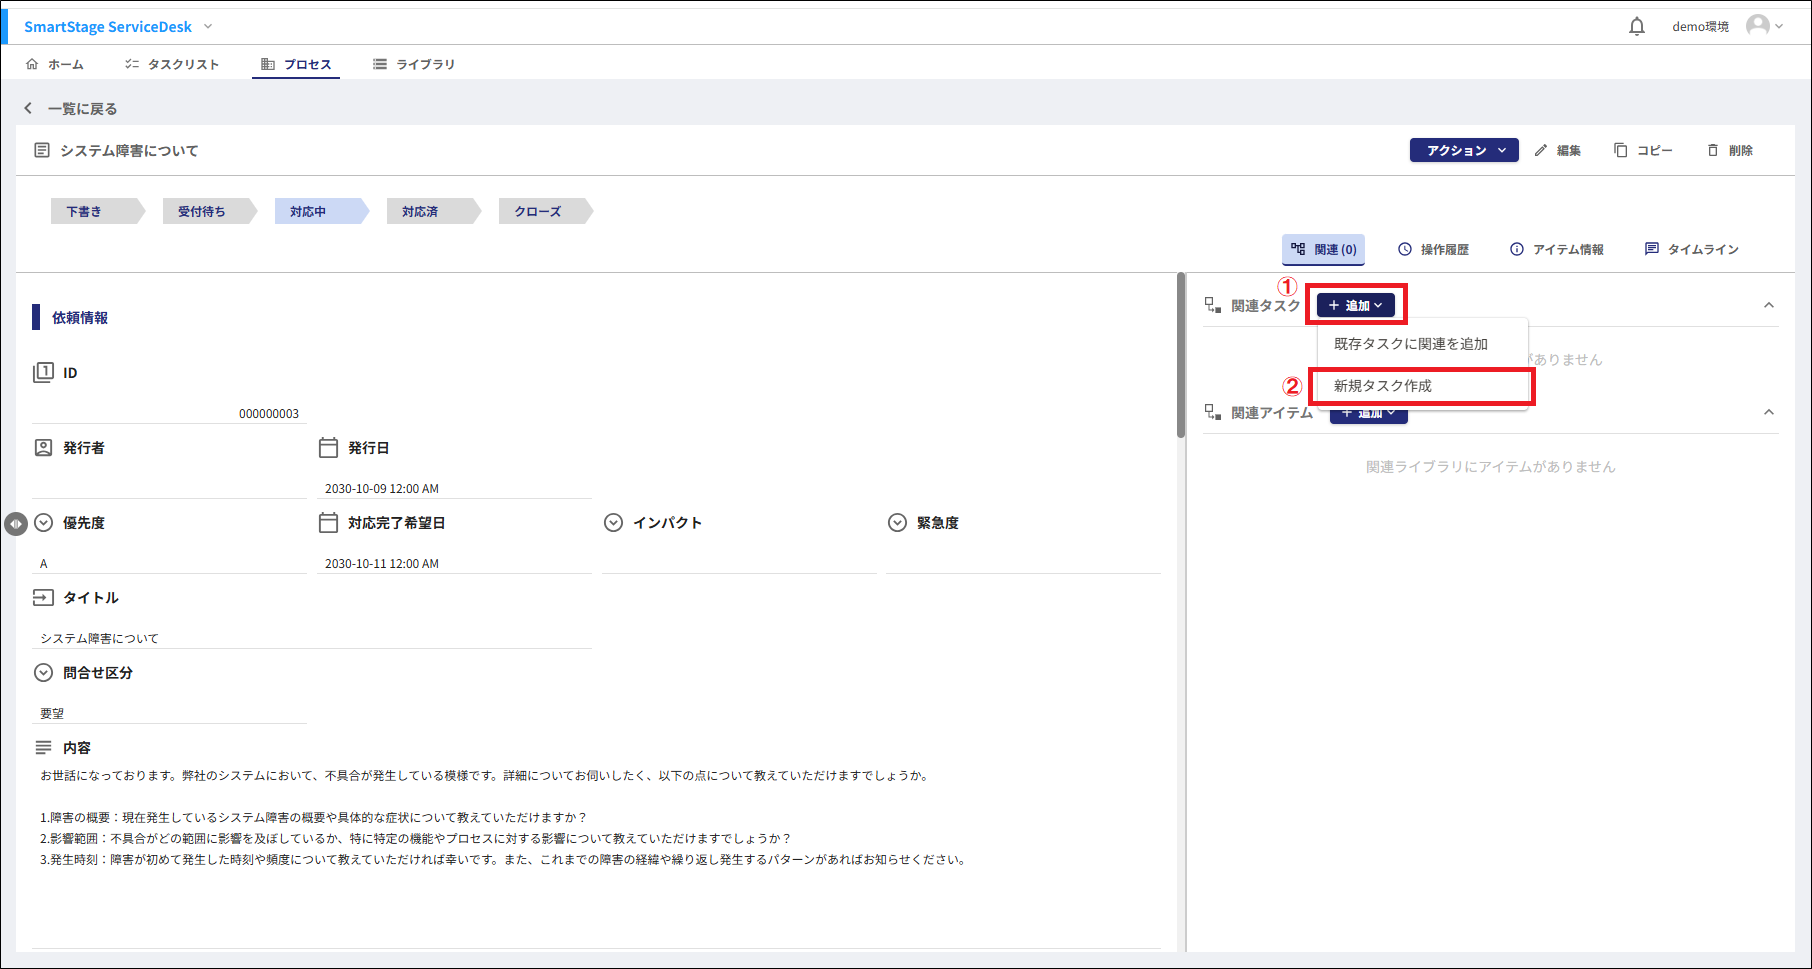Expand the SmartStage ServiceDesk app switcher
This screenshot has height=969, width=1812.
(208, 26)
